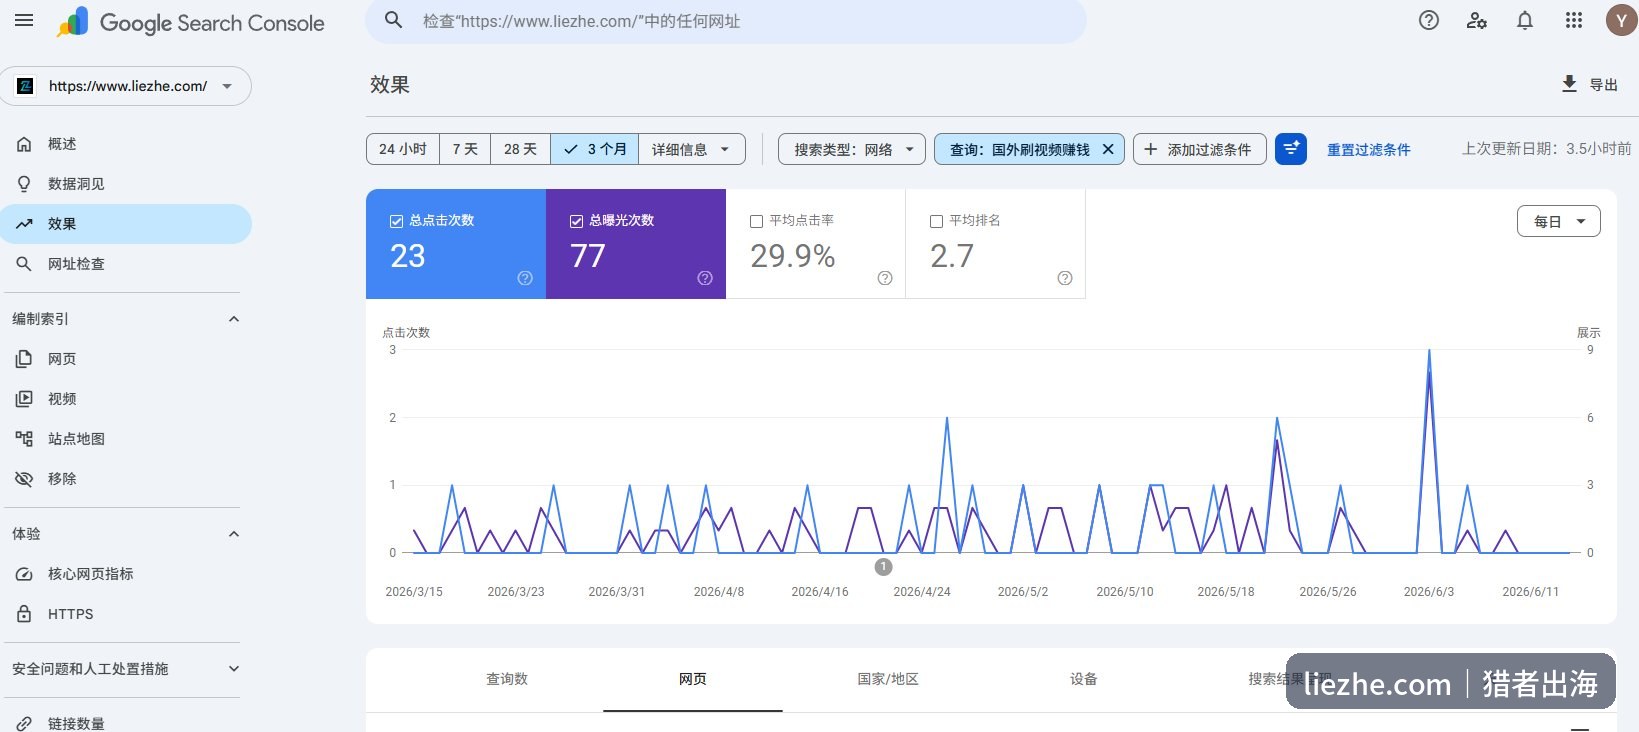Click the 站点地图 sitemap icon

(x=24, y=439)
